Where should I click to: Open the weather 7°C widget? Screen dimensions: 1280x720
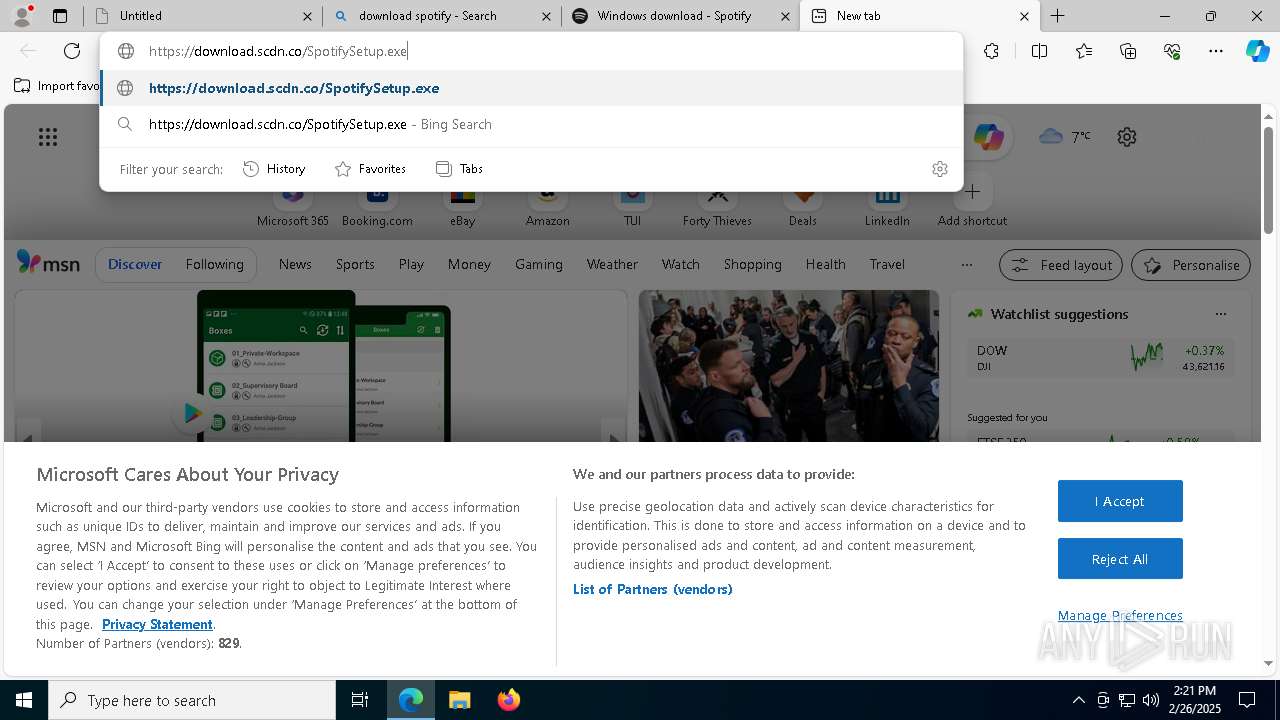pos(1065,136)
